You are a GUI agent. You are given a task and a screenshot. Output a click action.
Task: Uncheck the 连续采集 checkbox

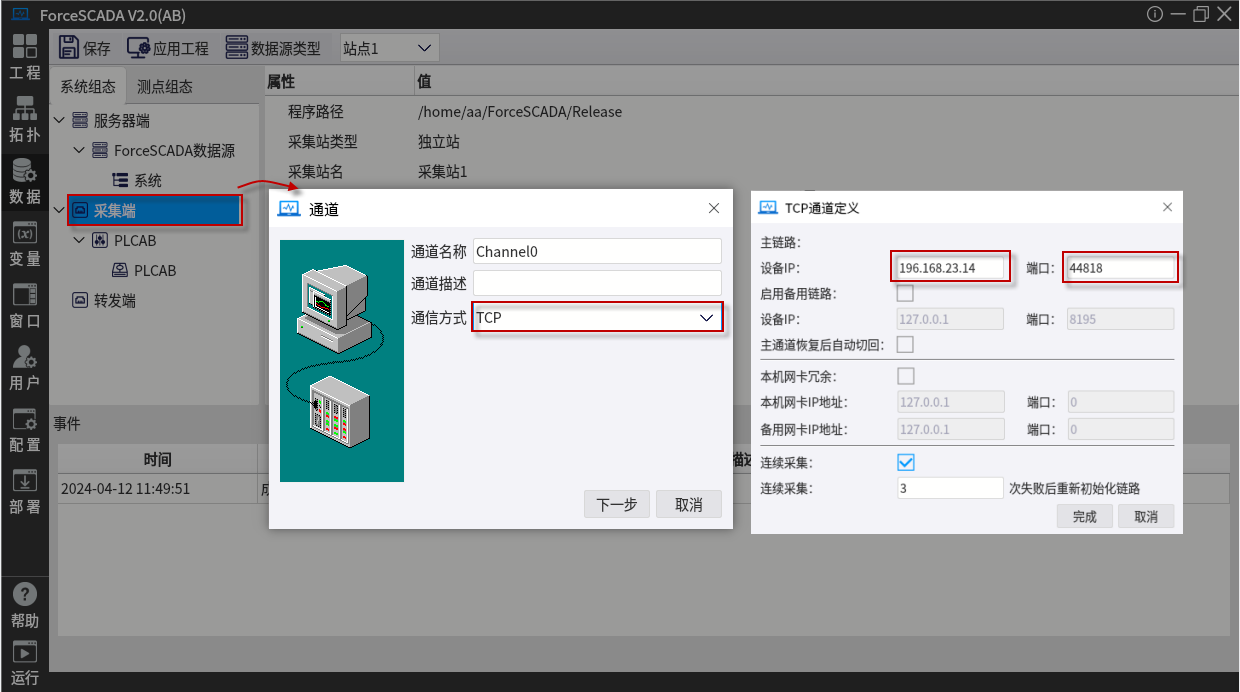pyautogui.click(x=906, y=462)
